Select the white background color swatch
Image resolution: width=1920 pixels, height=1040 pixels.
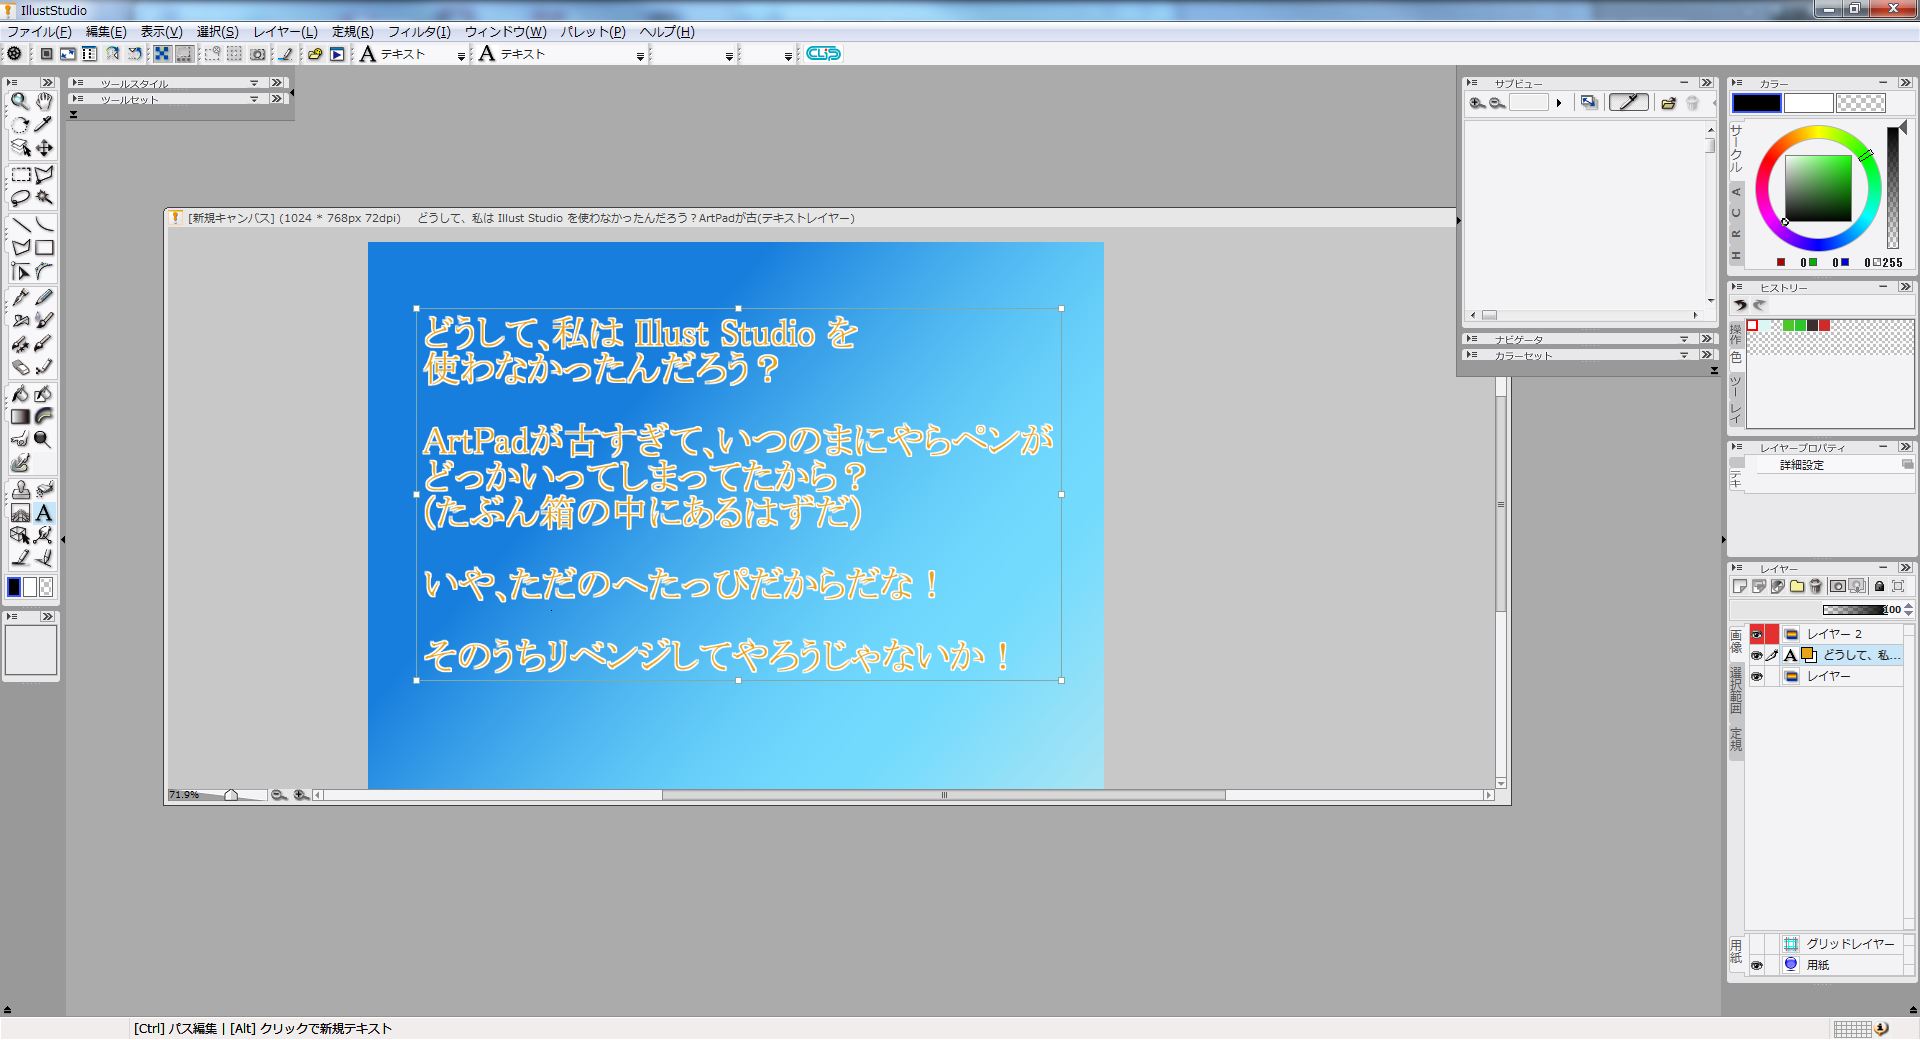[x=1809, y=103]
